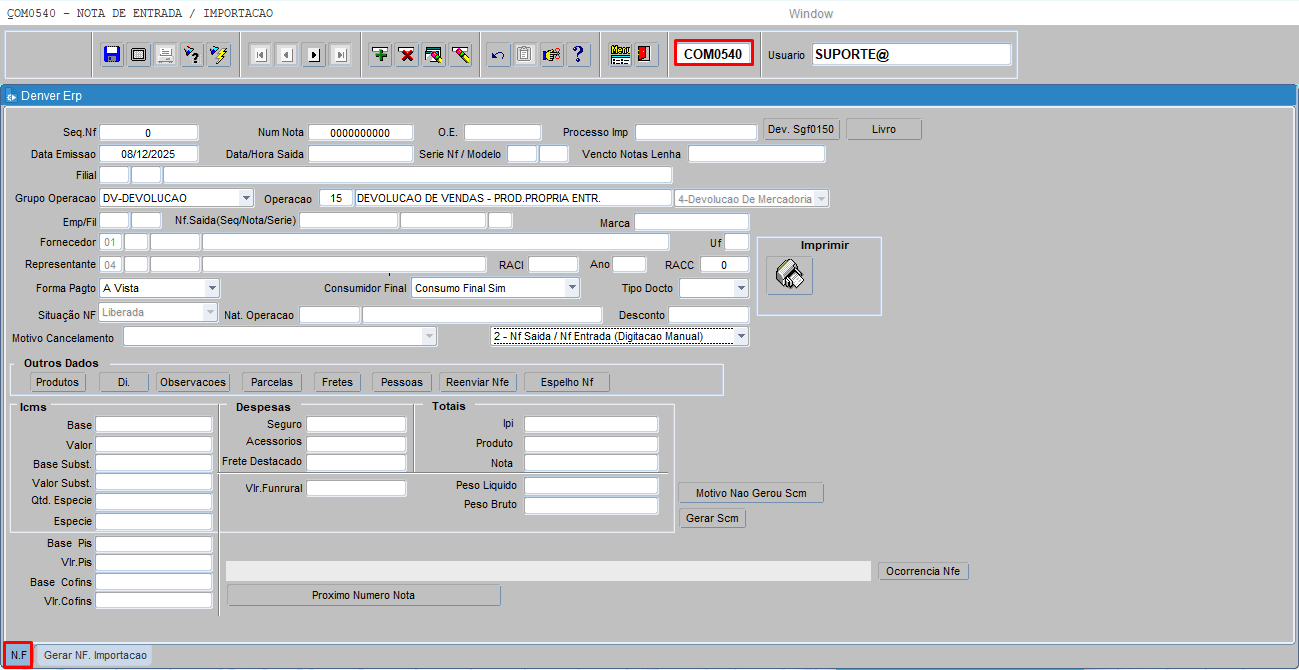Open help with the question mark icon
Viewport: 1299px width, 670px height.
point(578,55)
